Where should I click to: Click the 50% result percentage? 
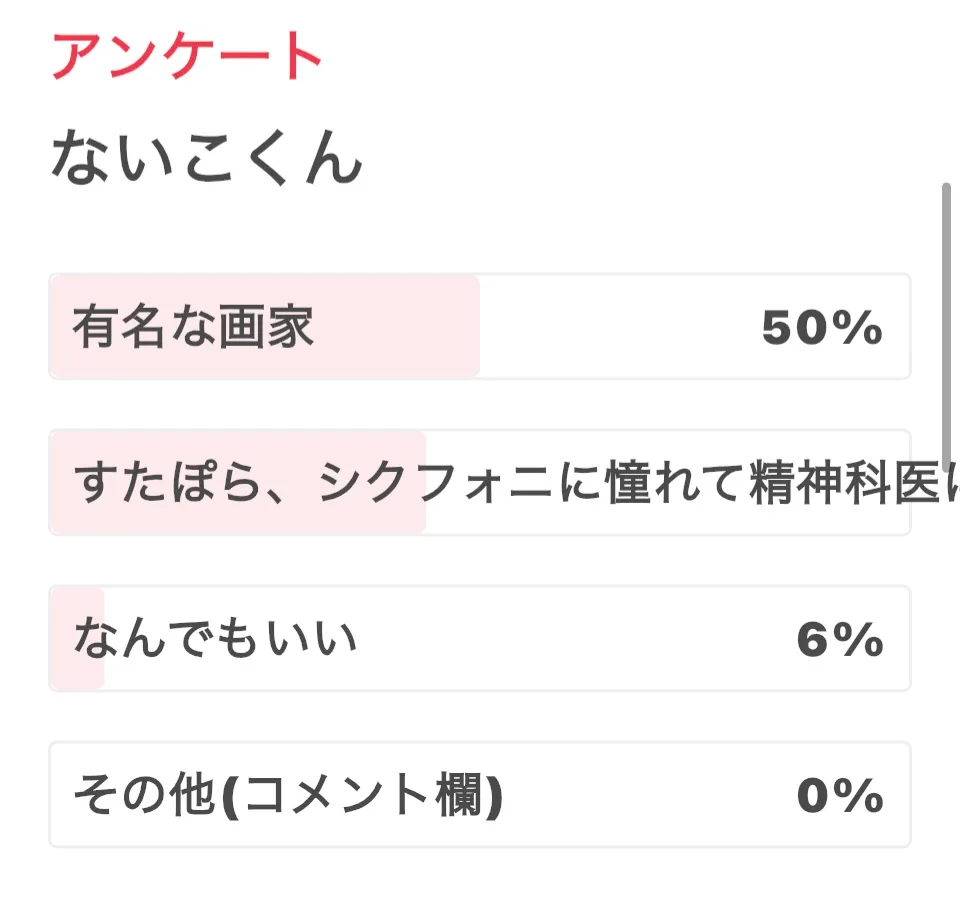tap(822, 328)
